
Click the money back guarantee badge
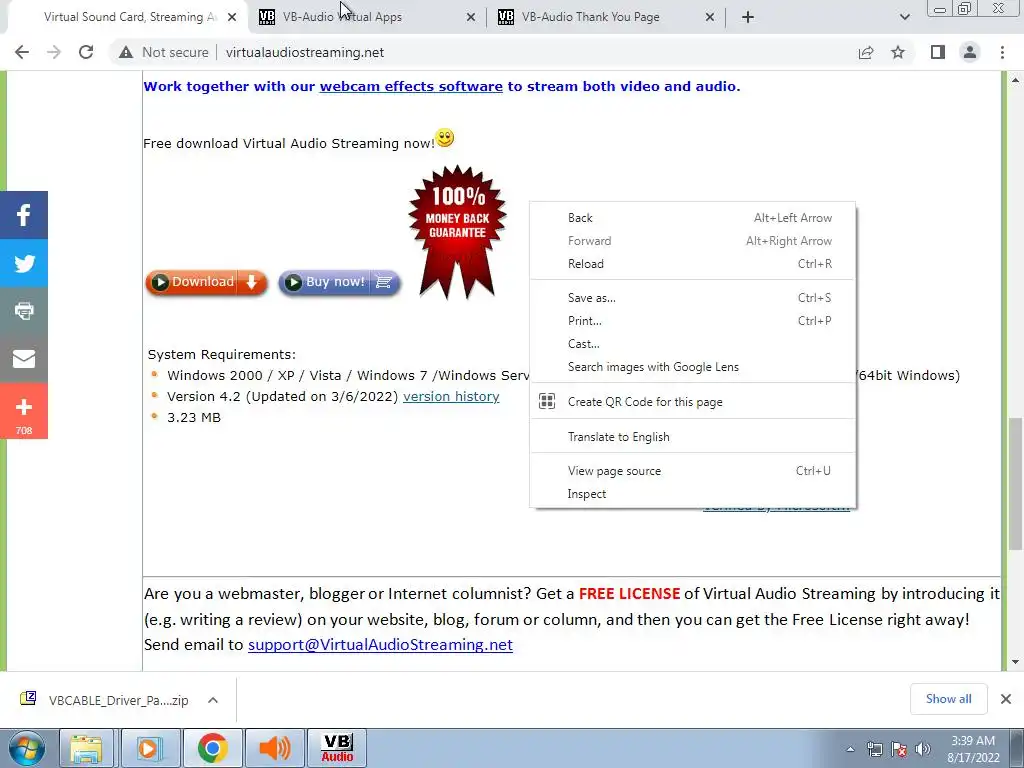tap(457, 232)
